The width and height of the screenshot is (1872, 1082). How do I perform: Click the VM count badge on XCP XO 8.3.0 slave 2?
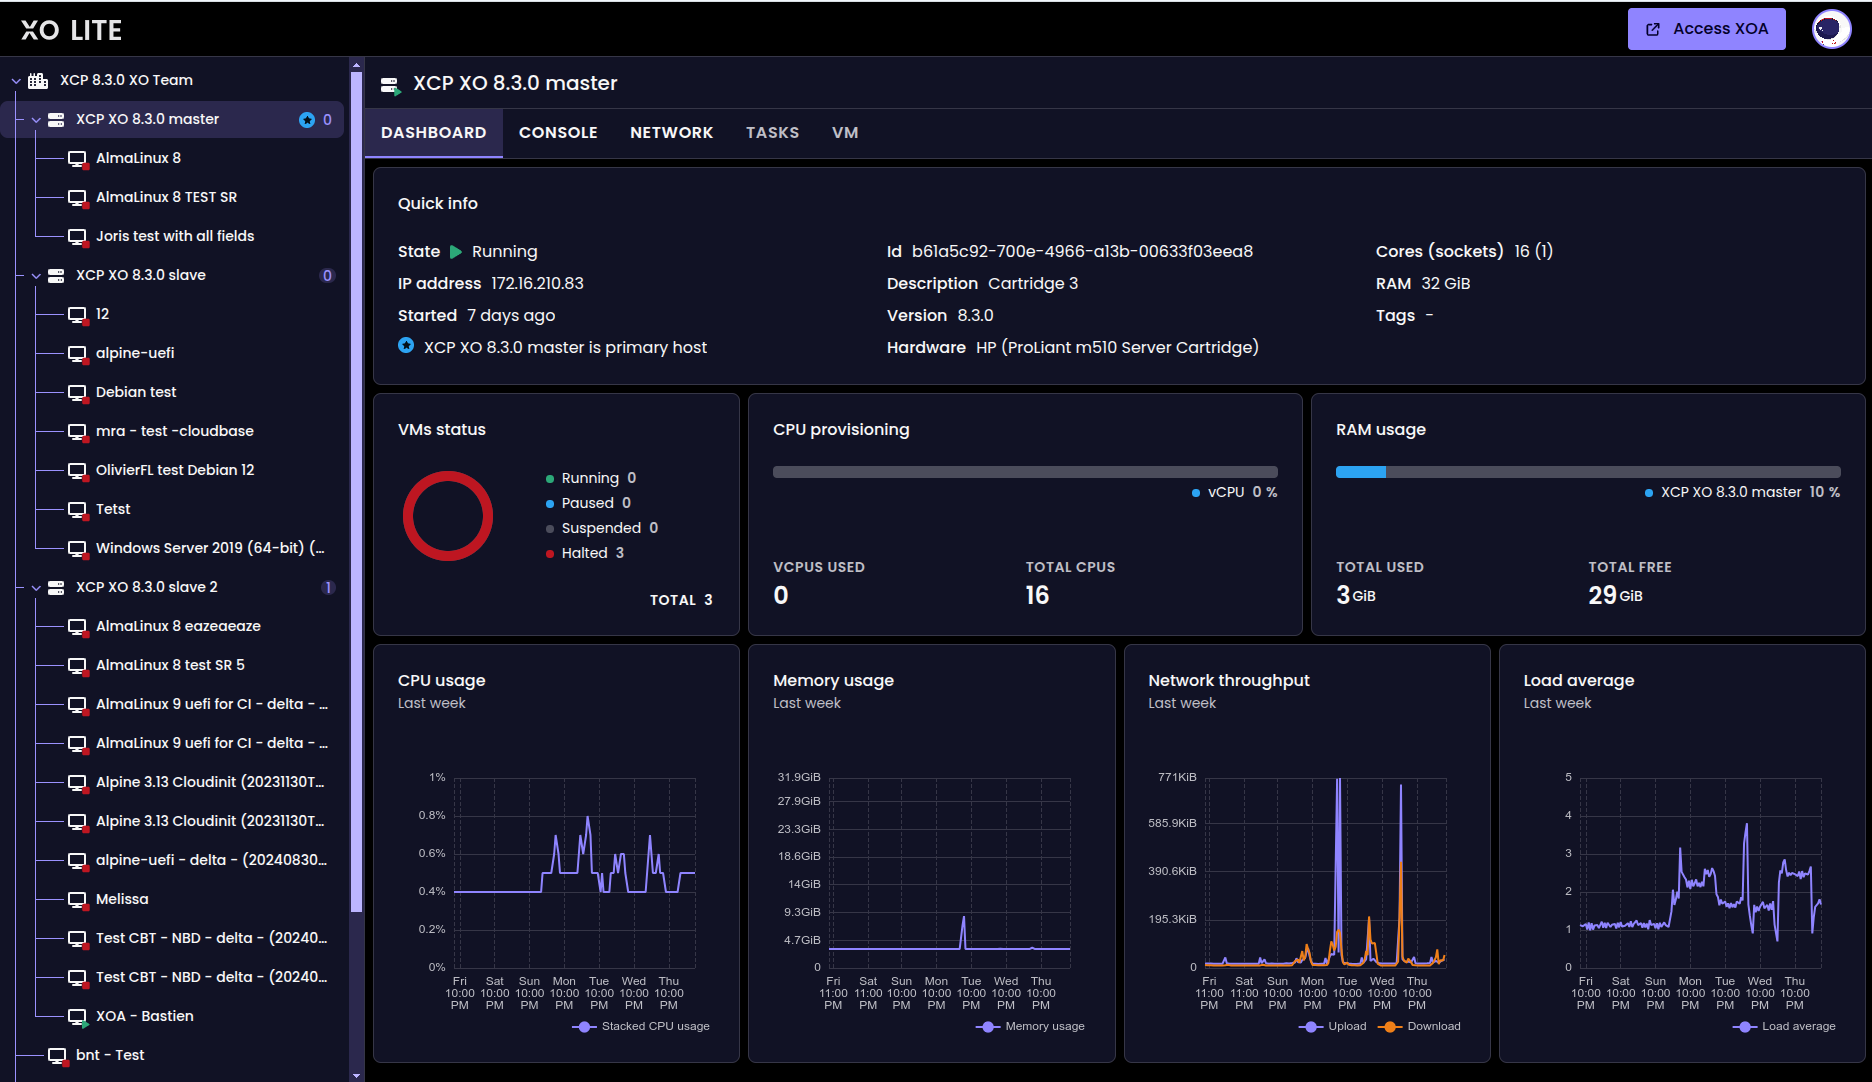click(x=328, y=587)
